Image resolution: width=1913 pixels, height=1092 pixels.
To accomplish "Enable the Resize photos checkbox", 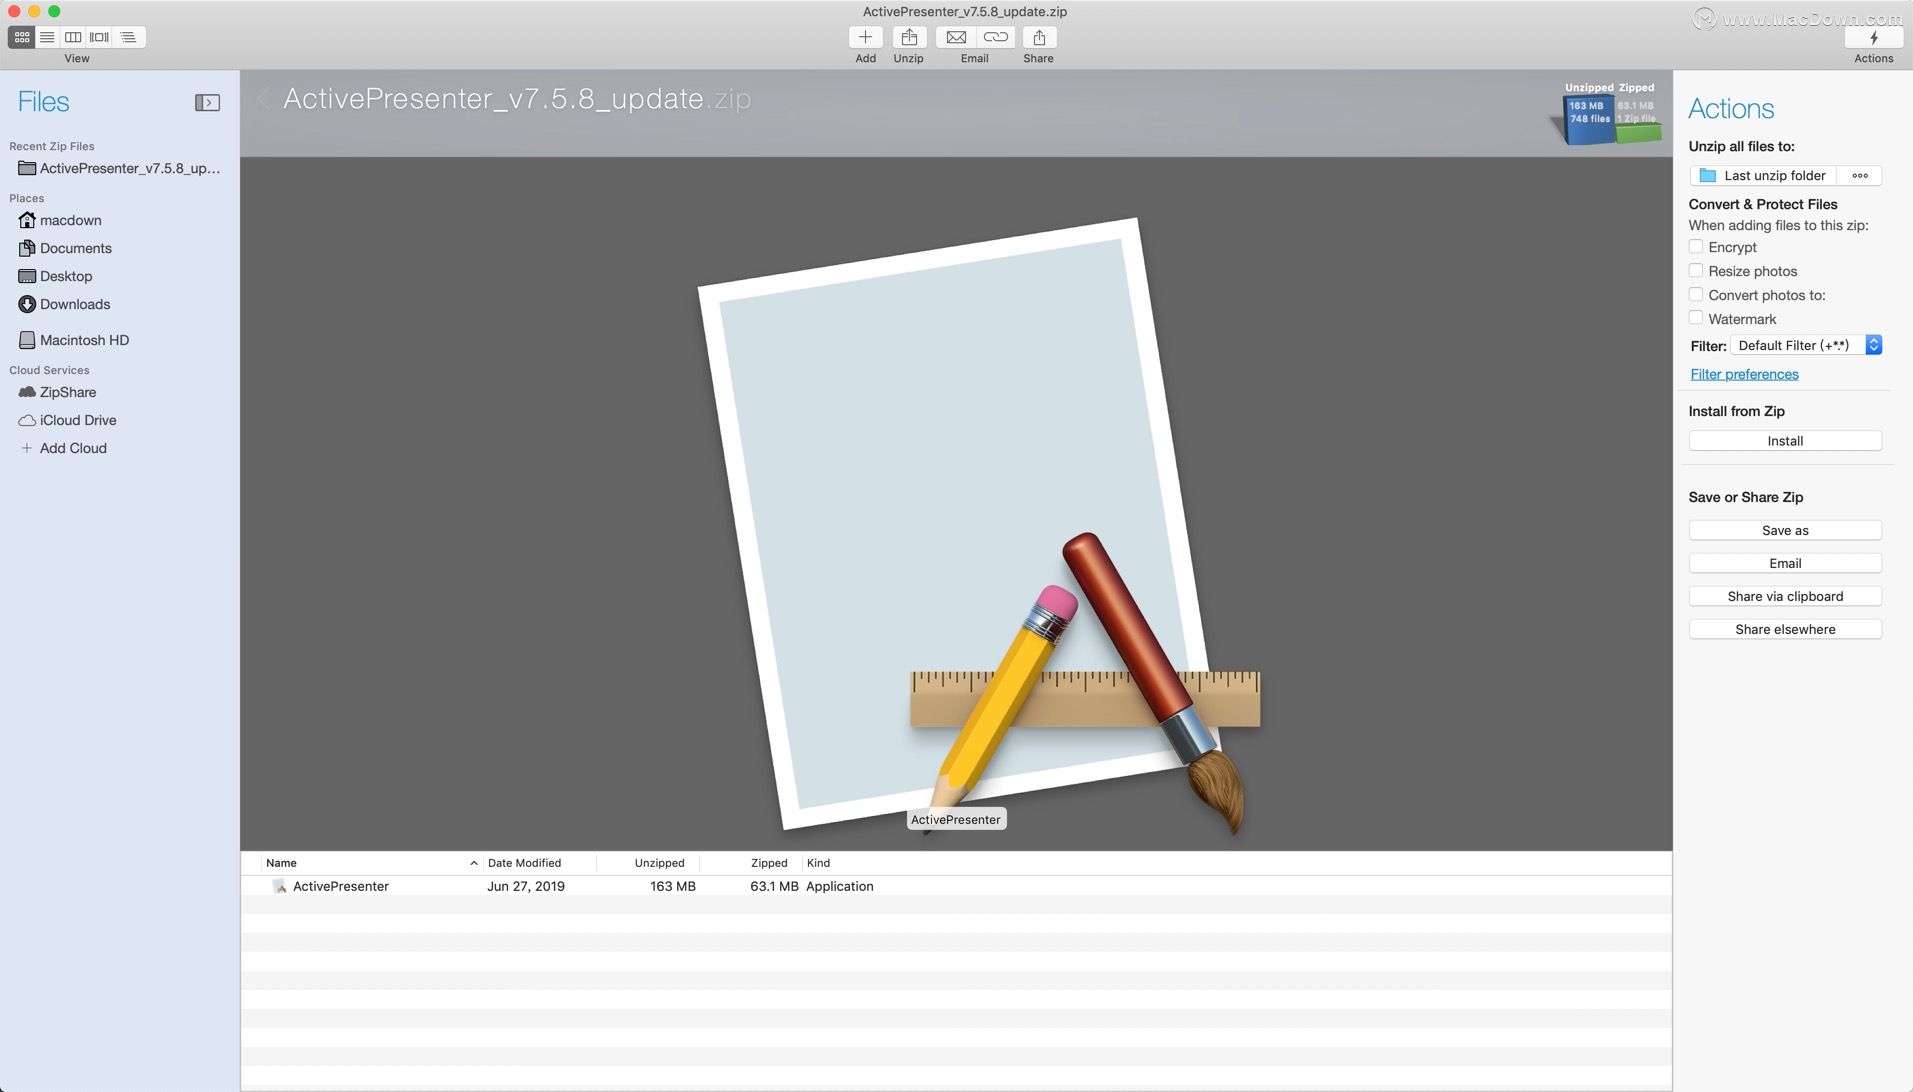I will coord(1696,270).
